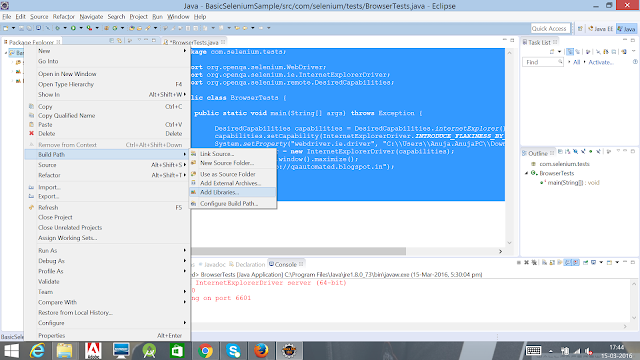Click the New Task icon in Task List

pyautogui.click(x=552, y=52)
